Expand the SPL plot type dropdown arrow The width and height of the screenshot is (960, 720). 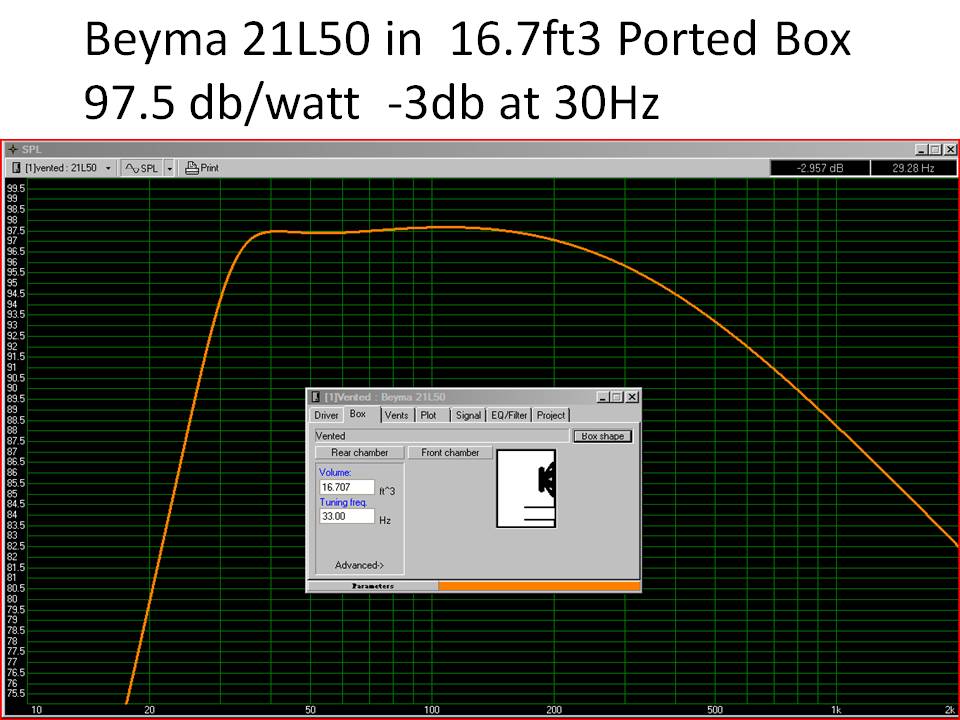pyautogui.click(x=170, y=168)
